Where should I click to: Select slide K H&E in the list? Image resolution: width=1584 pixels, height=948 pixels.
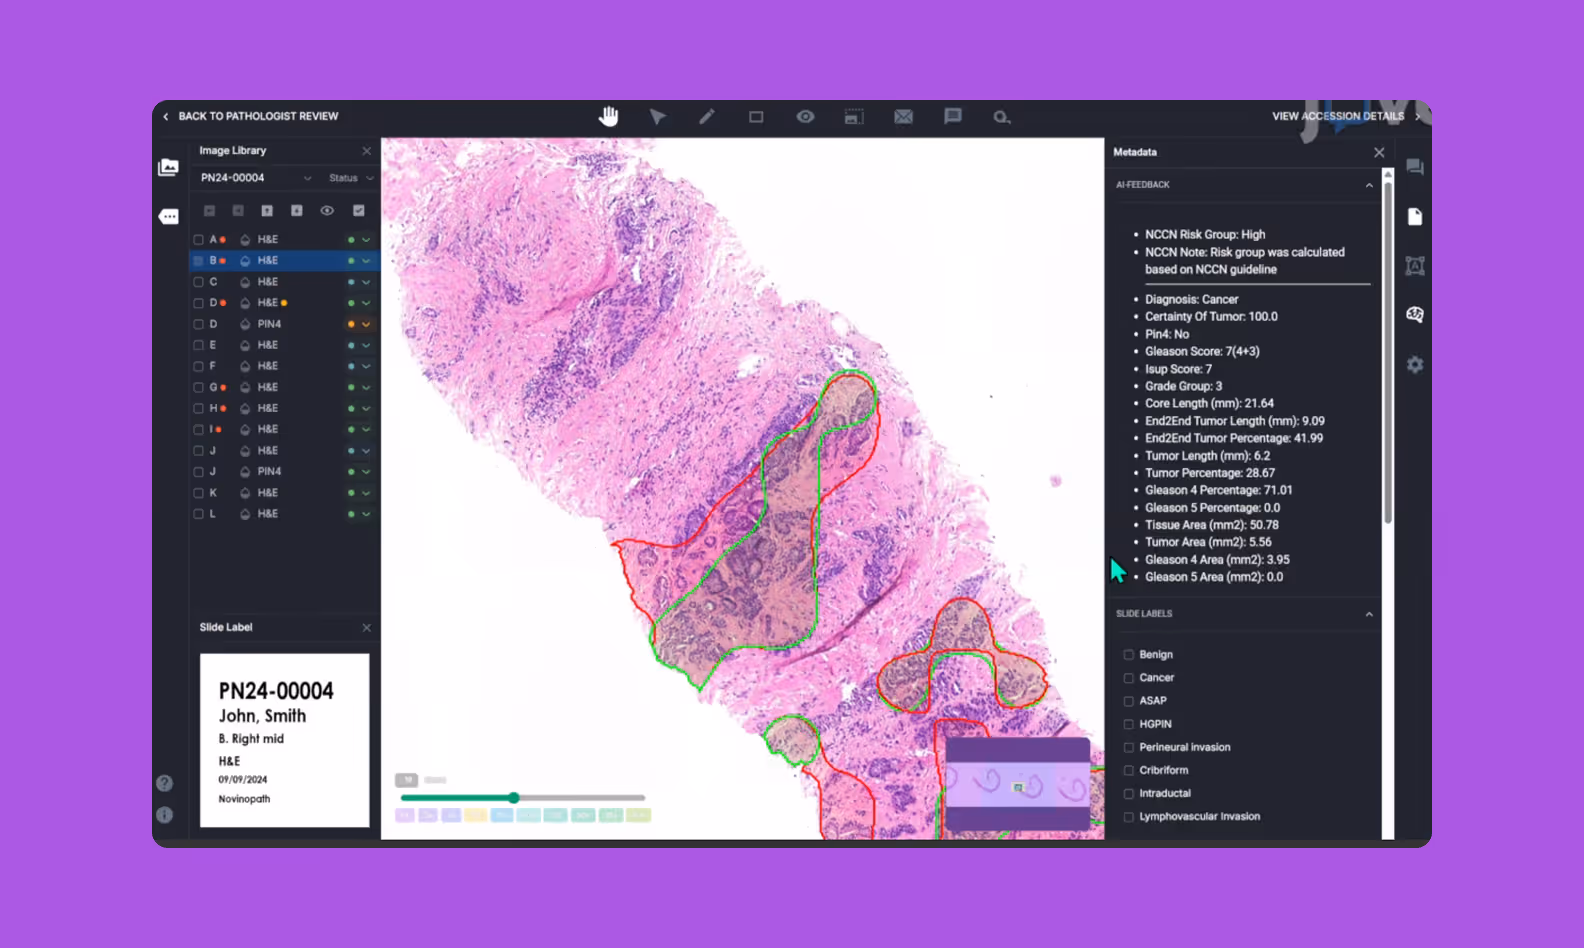pyautogui.click(x=284, y=493)
